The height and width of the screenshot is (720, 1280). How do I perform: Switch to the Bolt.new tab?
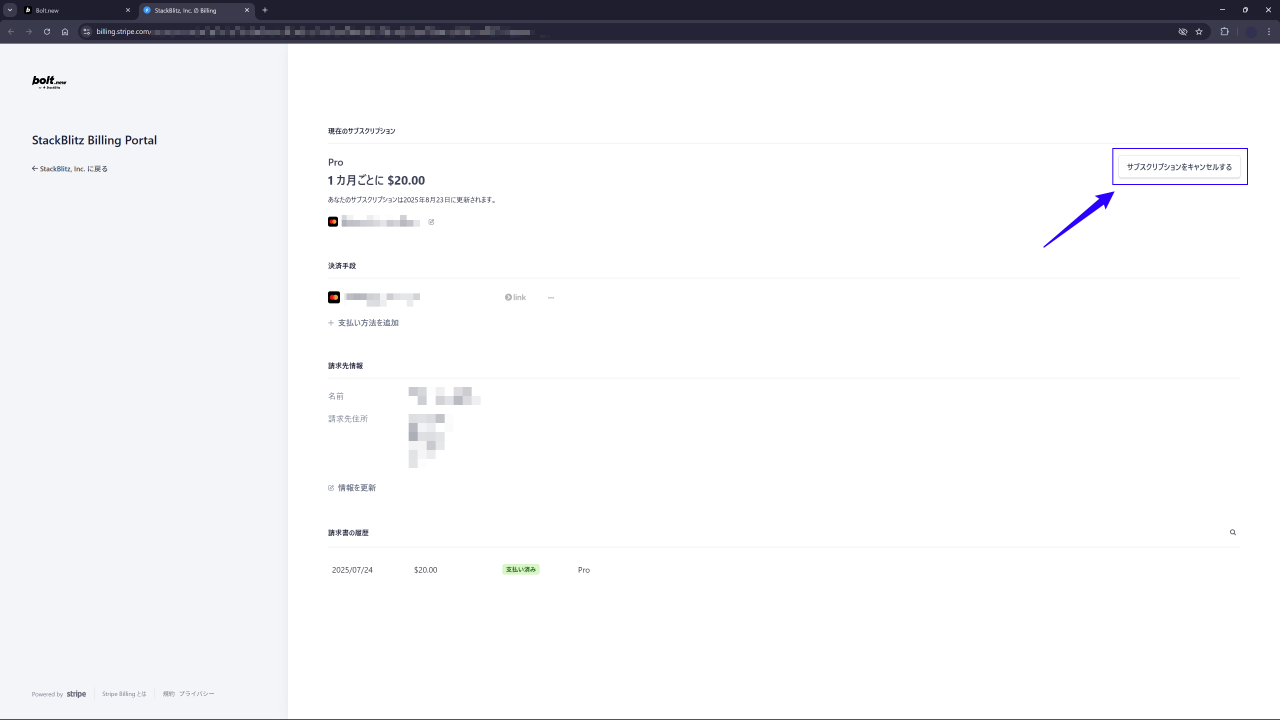77,10
